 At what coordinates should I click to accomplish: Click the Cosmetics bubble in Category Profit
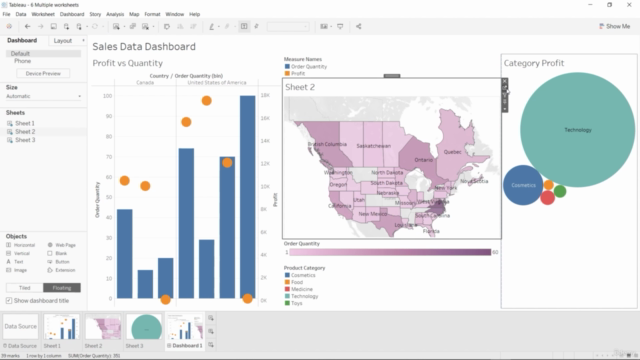(523, 185)
